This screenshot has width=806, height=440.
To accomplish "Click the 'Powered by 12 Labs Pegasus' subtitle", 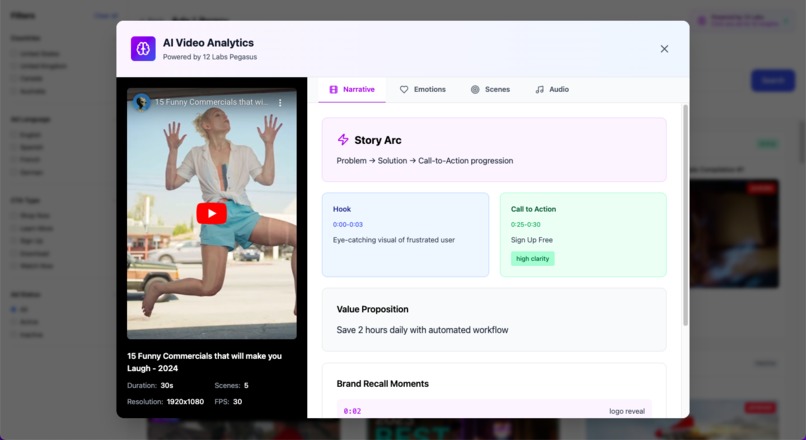I will [210, 57].
